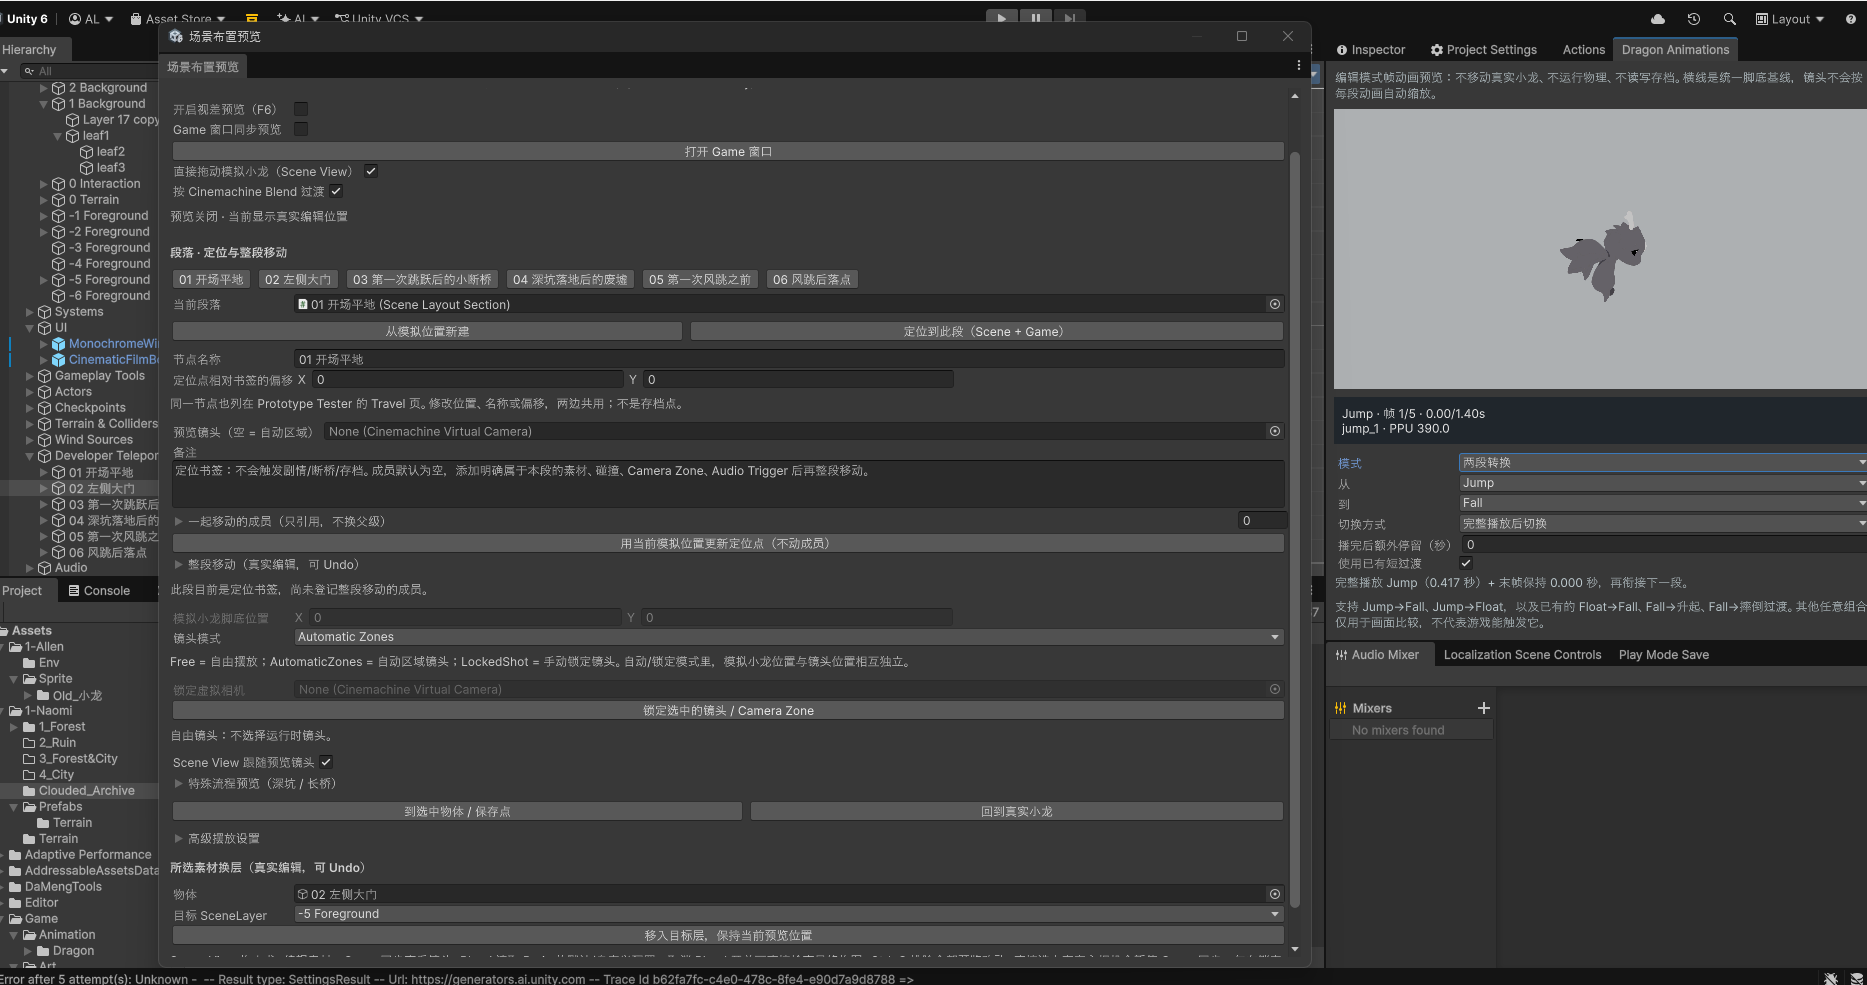Toggle 使用已有短过渡 checkbox
Image resolution: width=1867 pixels, height=985 pixels.
(x=1466, y=563)
